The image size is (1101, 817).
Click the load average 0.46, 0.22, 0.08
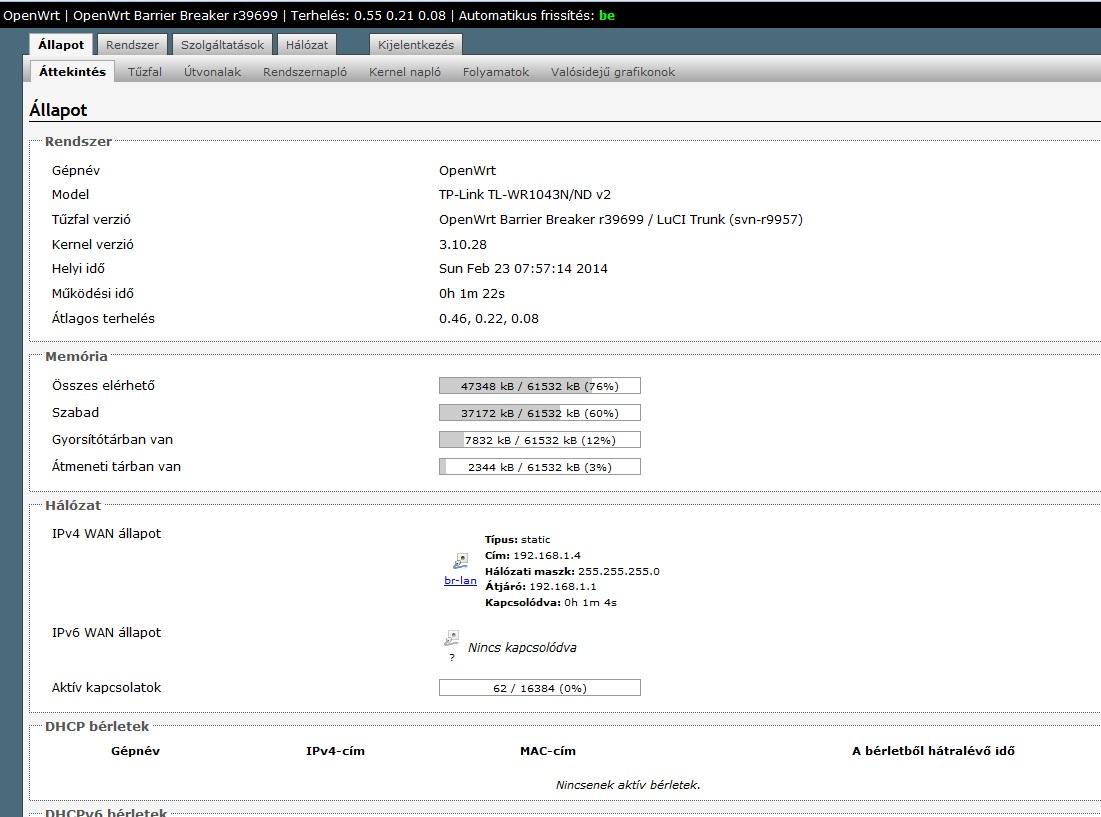(489, 318)
